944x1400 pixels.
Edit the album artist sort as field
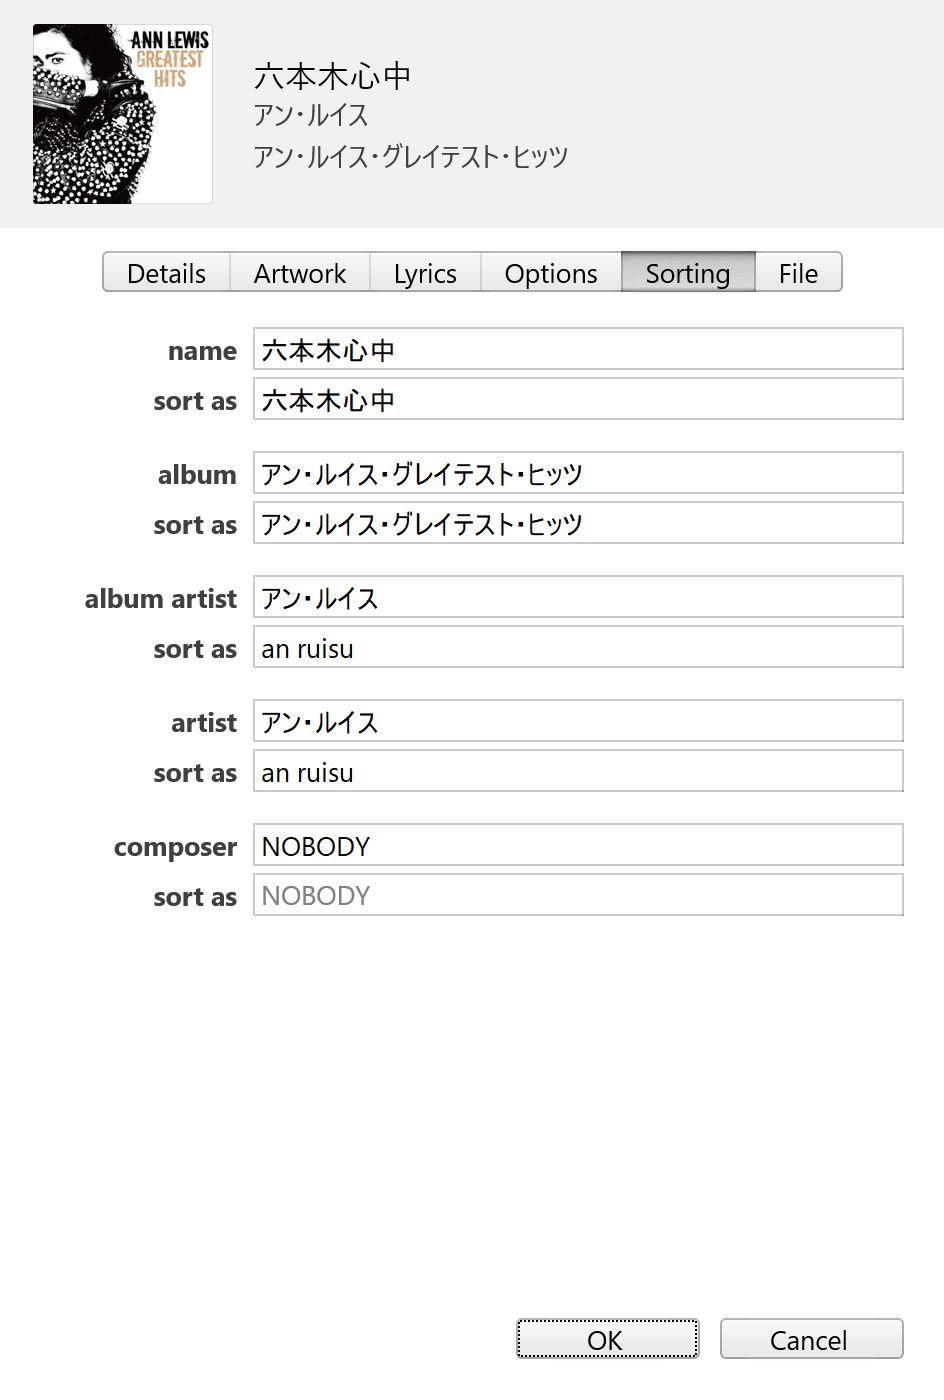pyautogui.click(x=578, y=648)
